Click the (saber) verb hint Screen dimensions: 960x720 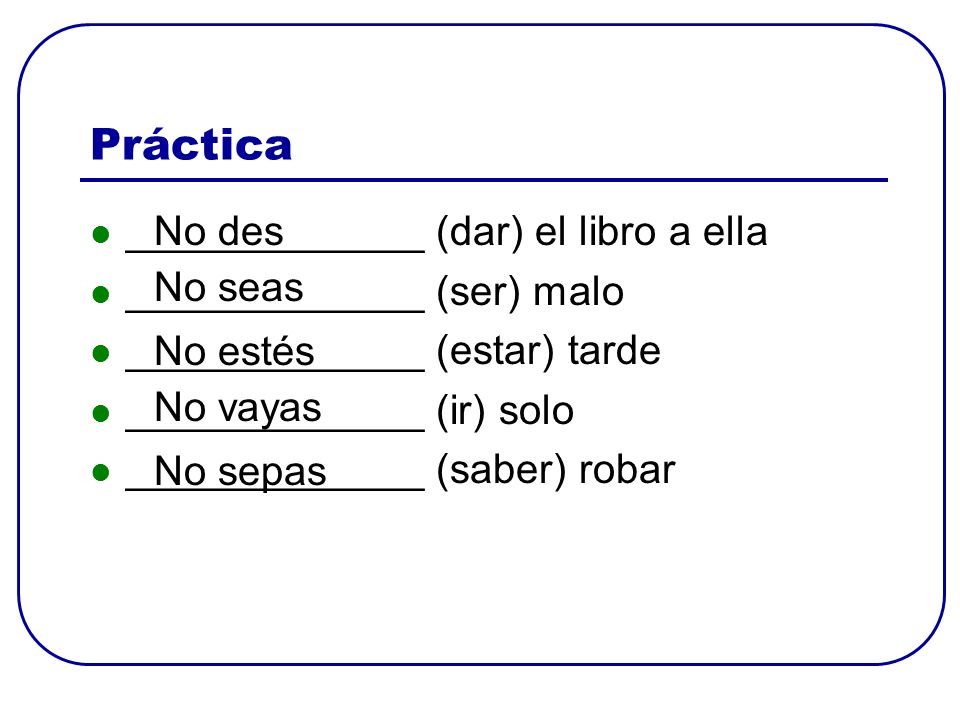click(501, 471)
